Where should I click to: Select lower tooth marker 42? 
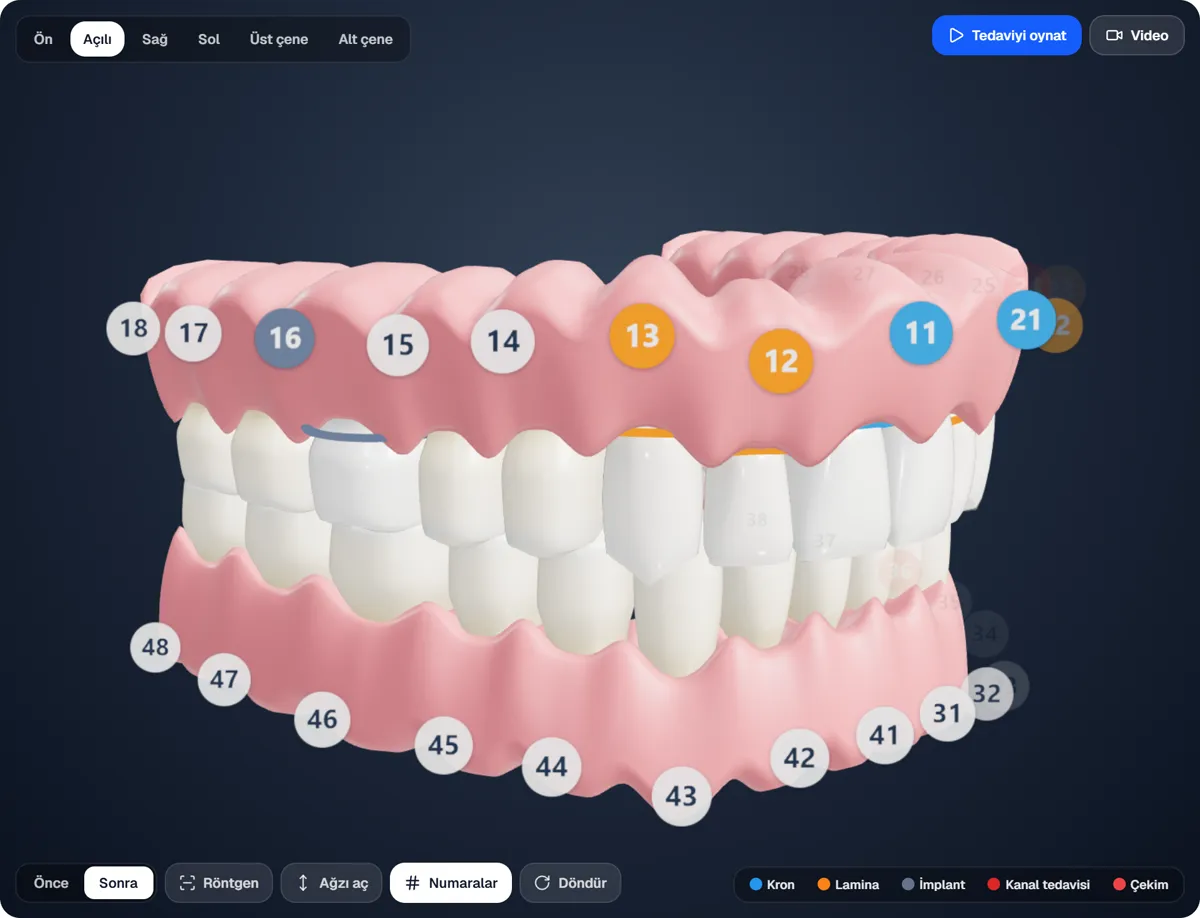tap(799, 758)
